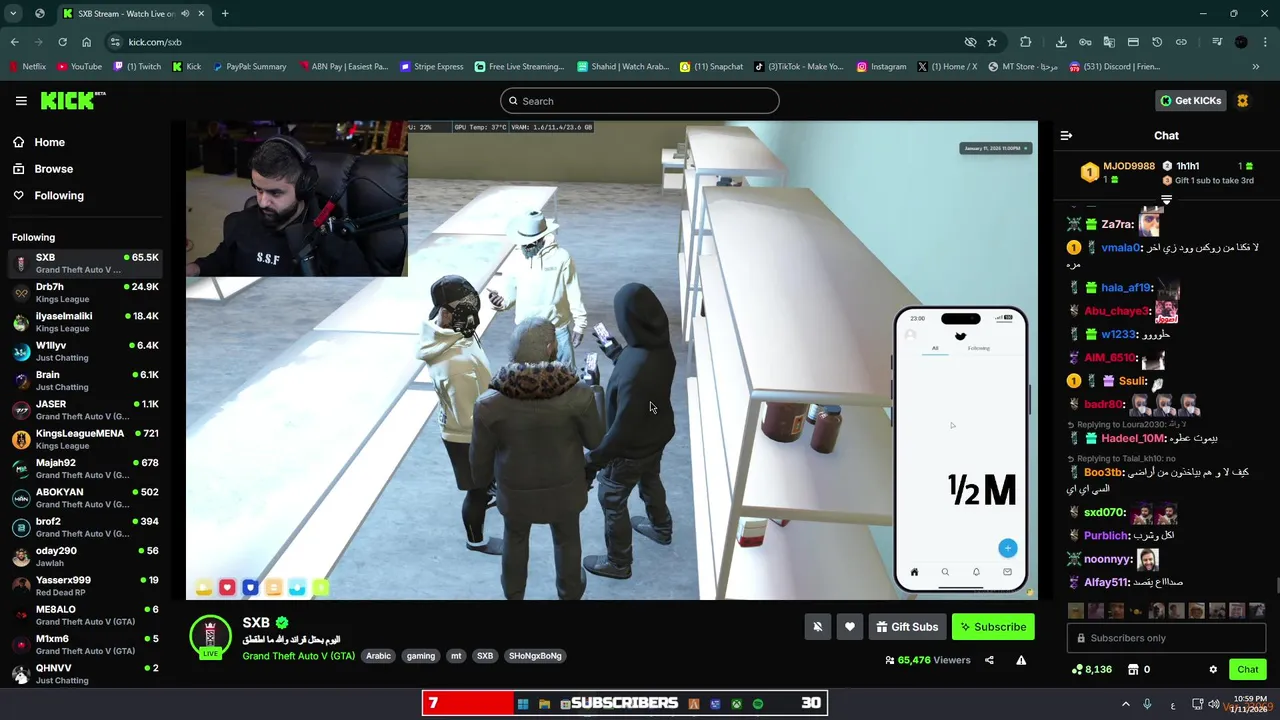
Task: Click SXB streamer live avatar
Action: (210, 637)
